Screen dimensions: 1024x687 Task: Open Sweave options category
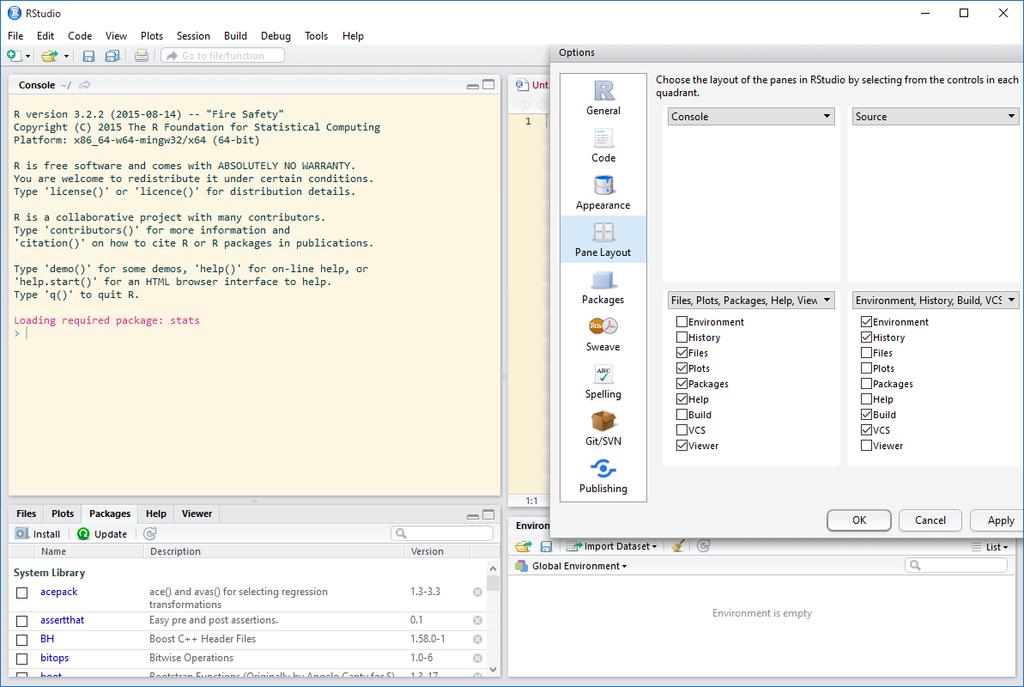tap(603, 334)
